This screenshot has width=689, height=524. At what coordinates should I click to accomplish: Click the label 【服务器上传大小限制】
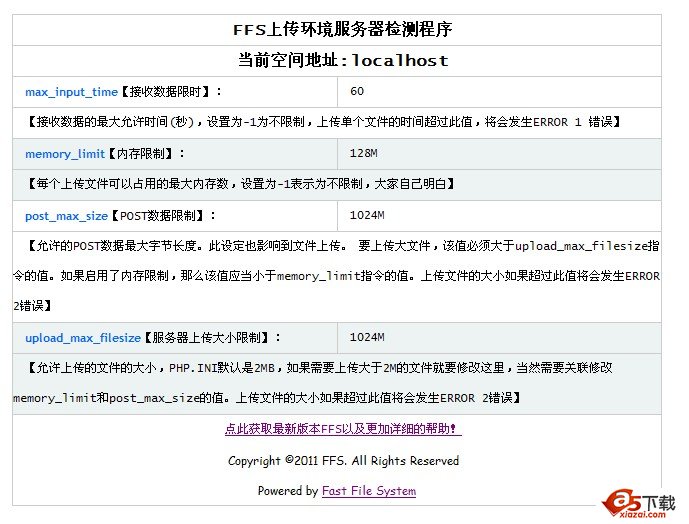click(x=207, y=337)
